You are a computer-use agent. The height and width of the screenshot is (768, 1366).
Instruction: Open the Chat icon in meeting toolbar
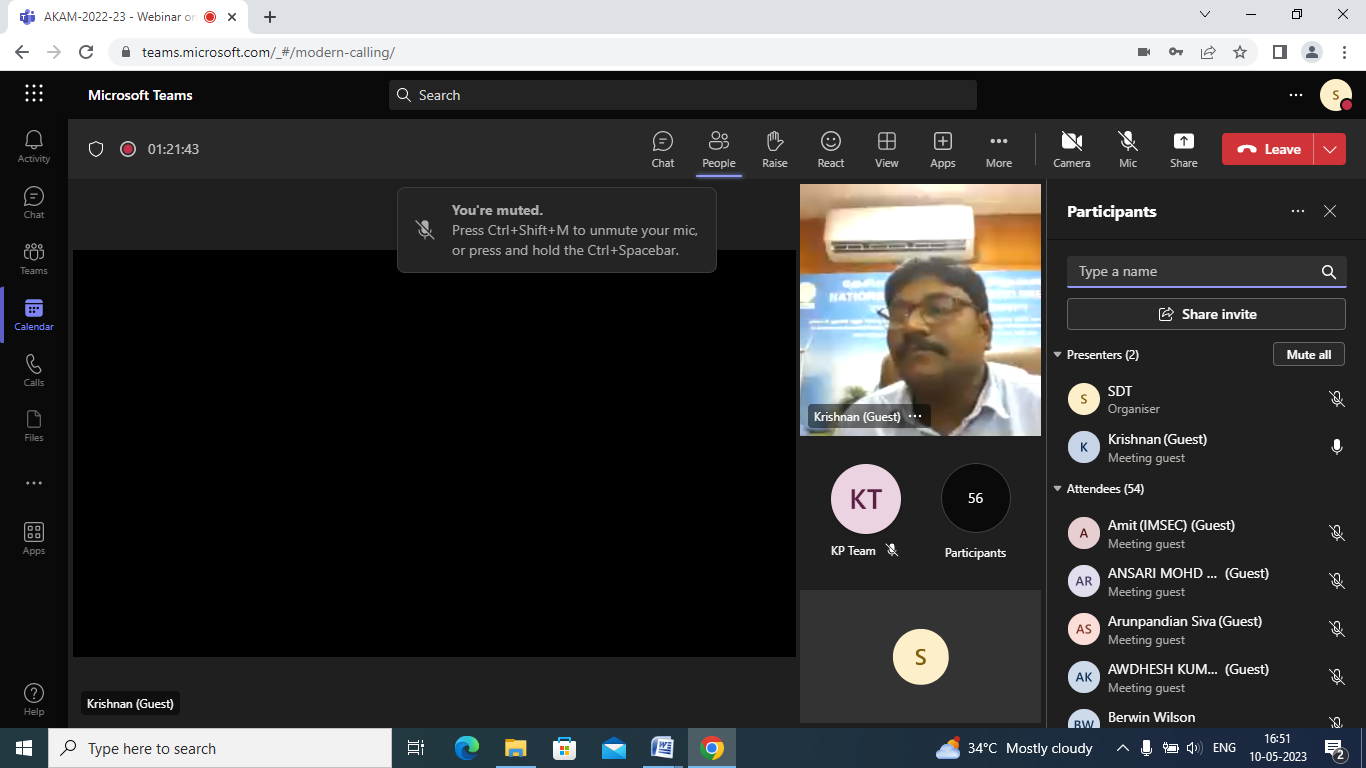pyautogui.click(x=663, y=149)
